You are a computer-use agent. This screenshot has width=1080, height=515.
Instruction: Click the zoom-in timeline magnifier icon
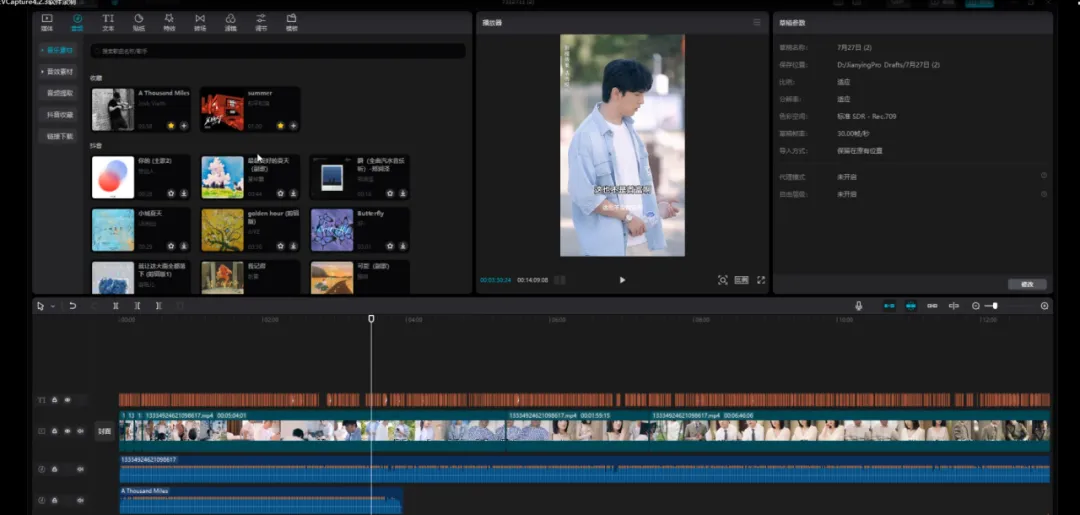(1045, 306)
